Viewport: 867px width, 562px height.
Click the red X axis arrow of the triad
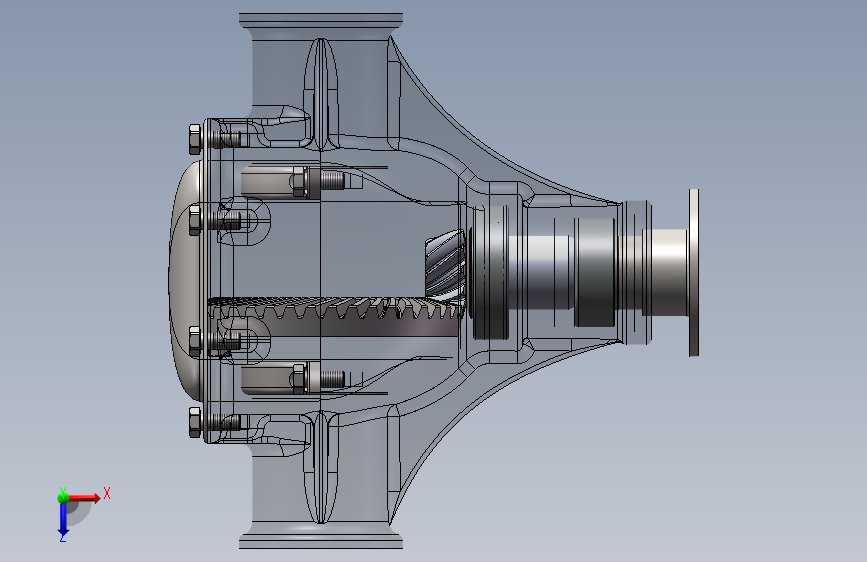click(84, 498)
